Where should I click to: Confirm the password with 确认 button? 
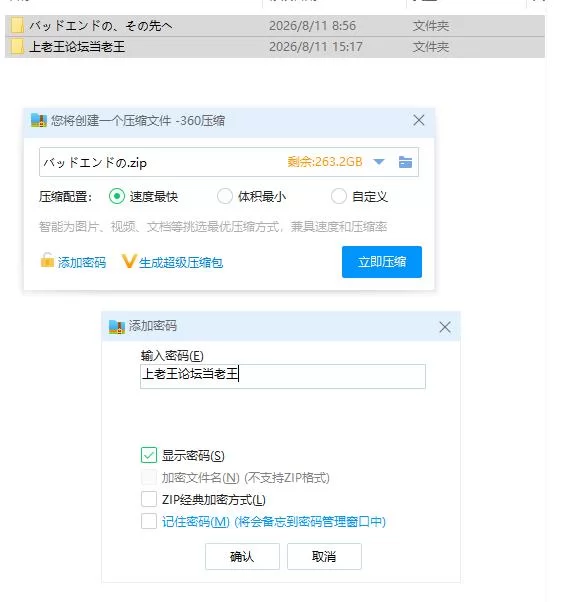(242, 556)
